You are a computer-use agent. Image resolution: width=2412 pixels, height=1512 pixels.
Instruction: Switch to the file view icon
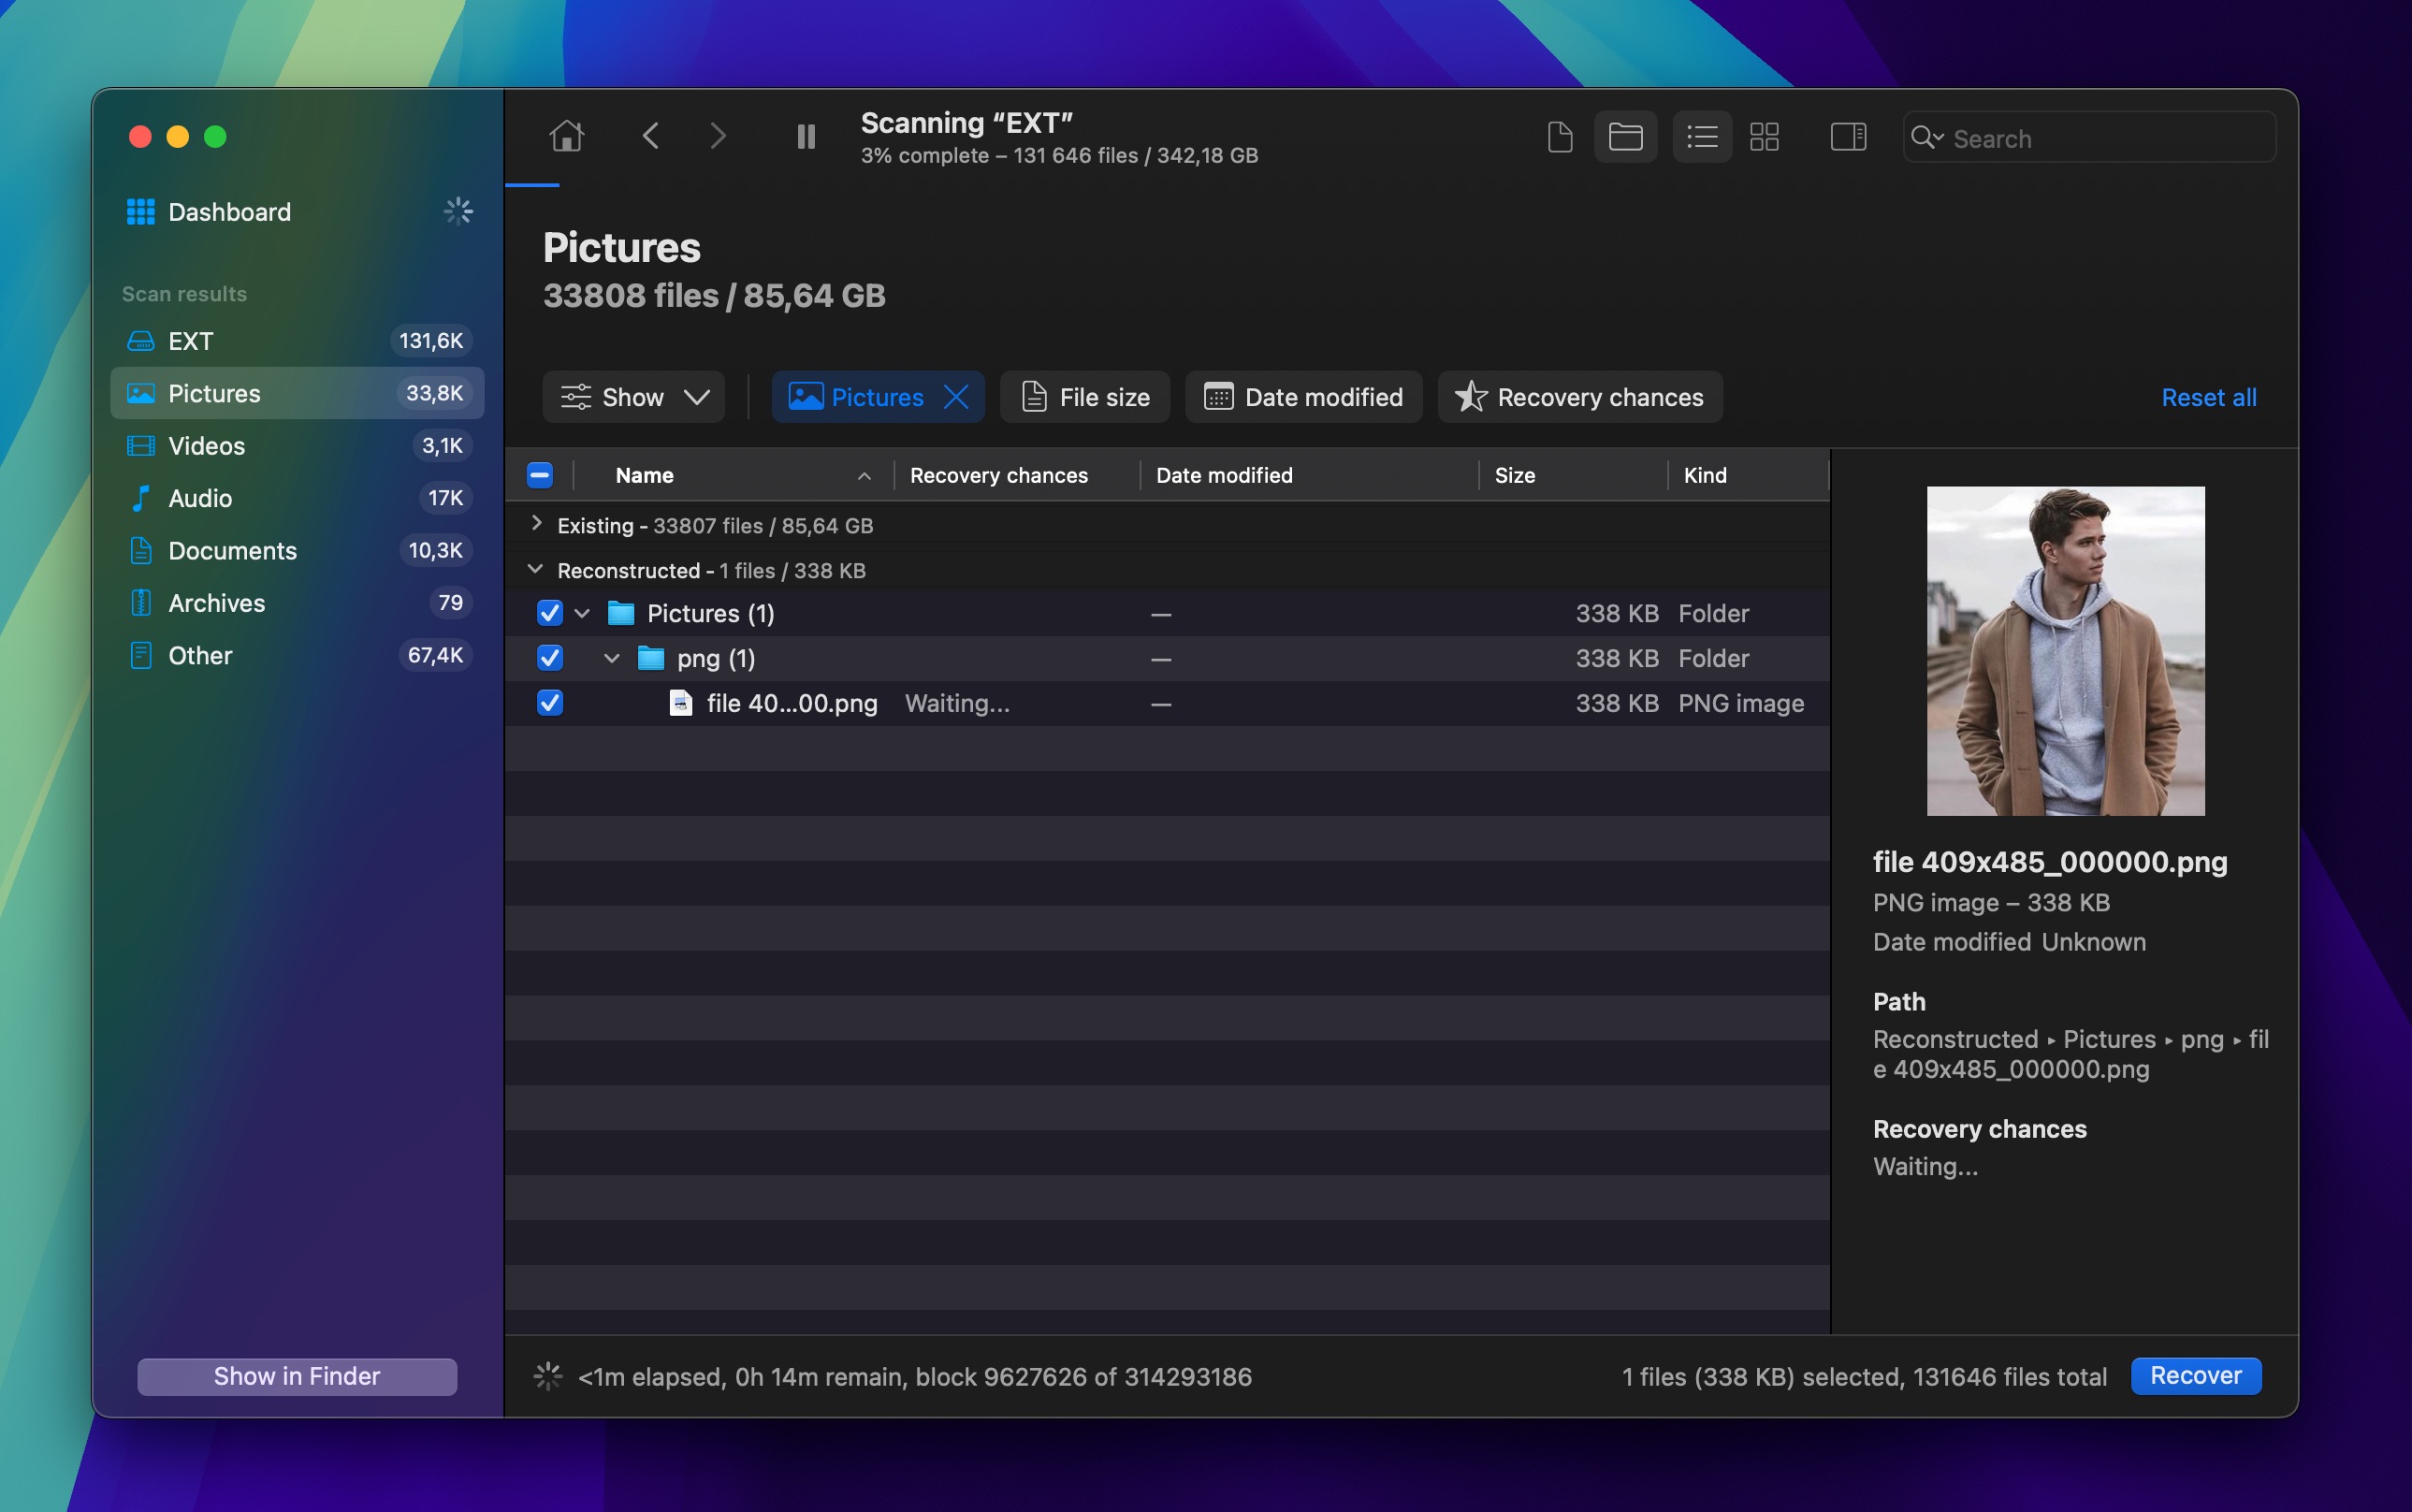(1560, 137)
